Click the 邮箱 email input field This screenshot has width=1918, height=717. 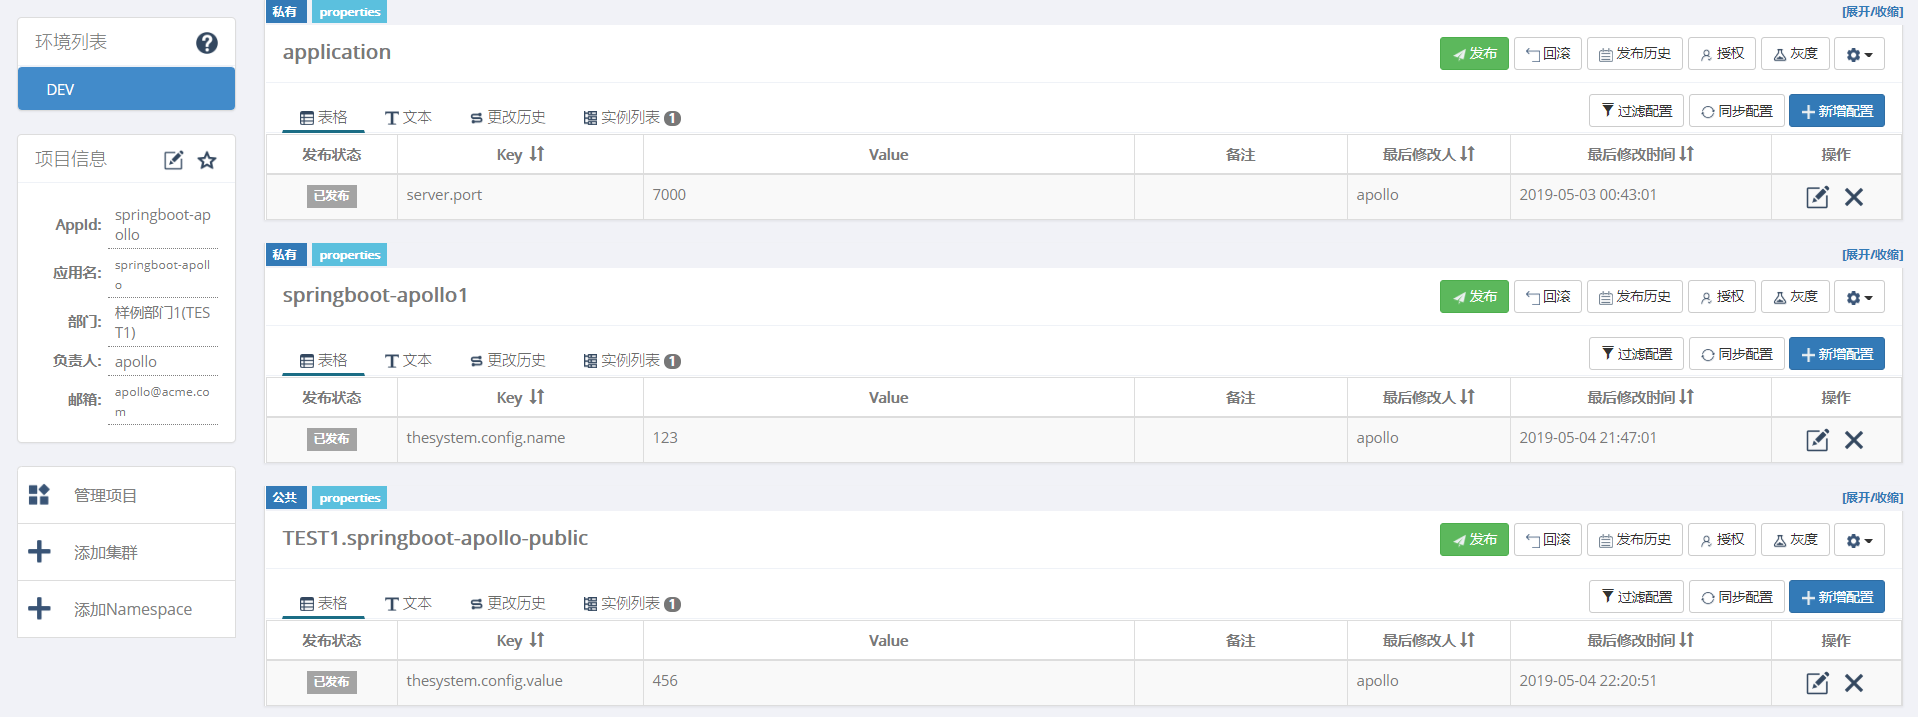162,399
